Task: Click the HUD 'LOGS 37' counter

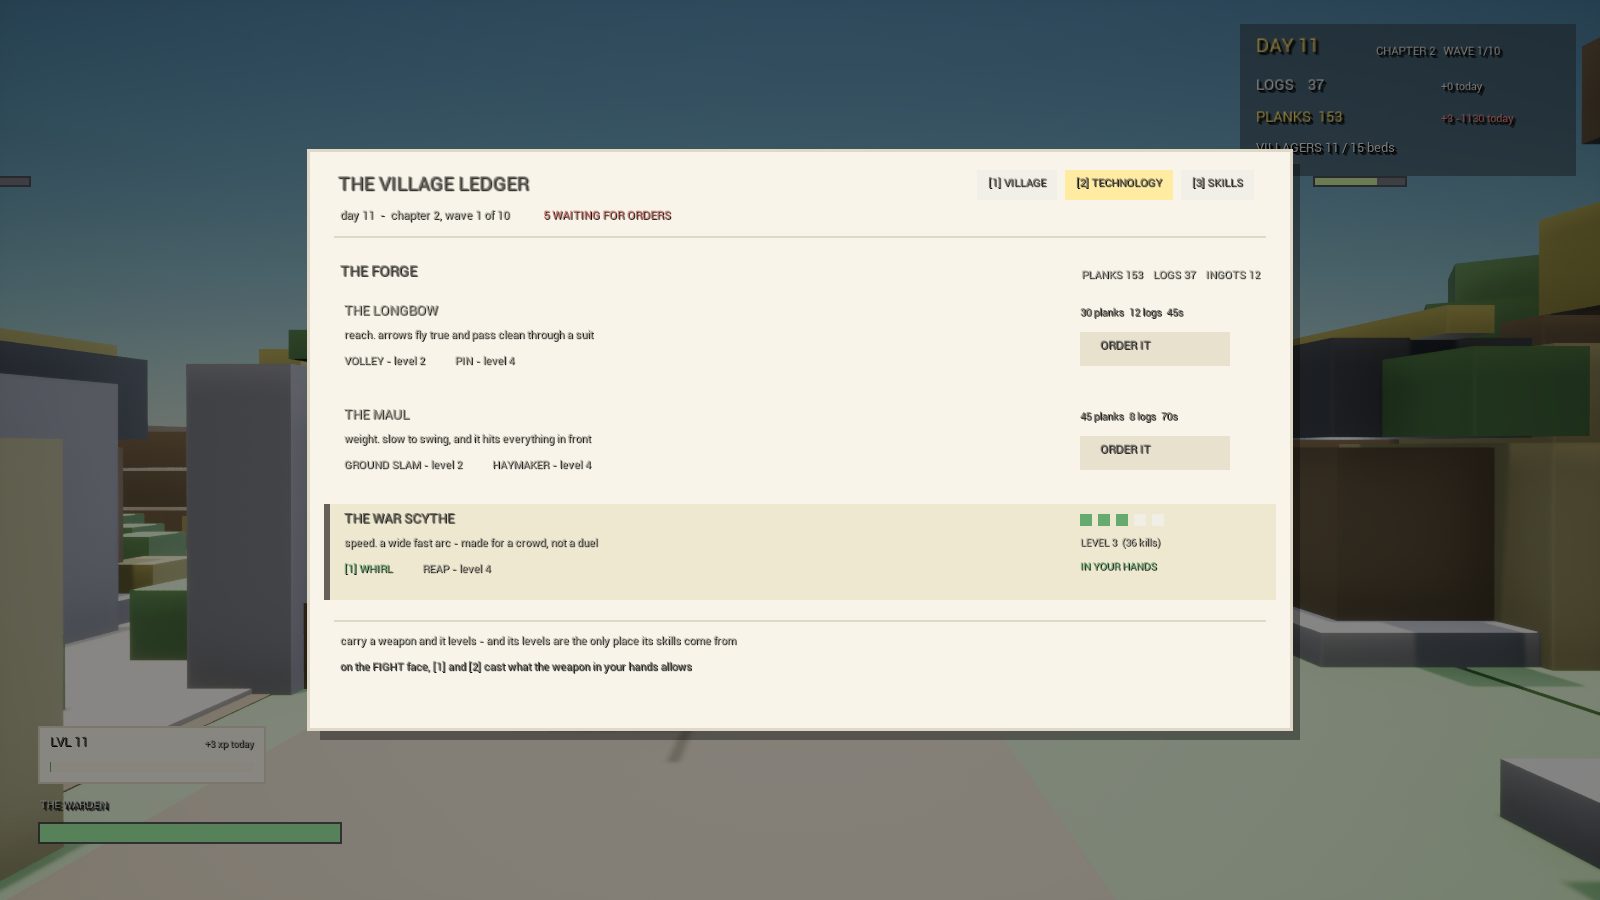Action: (x=1290, y=86)
